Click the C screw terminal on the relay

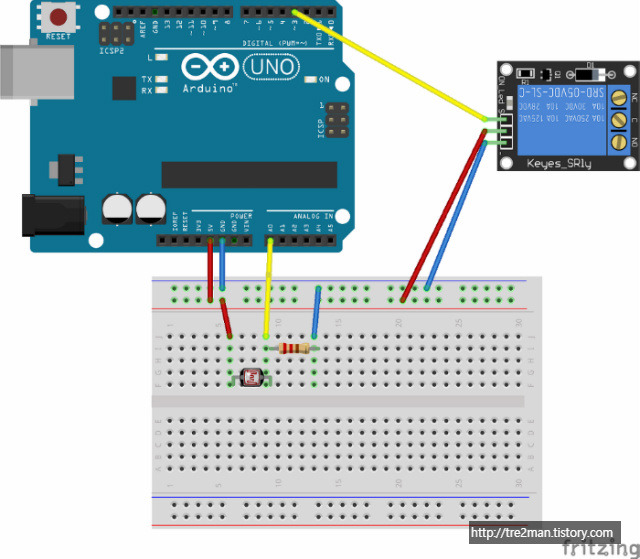[619, 120]
